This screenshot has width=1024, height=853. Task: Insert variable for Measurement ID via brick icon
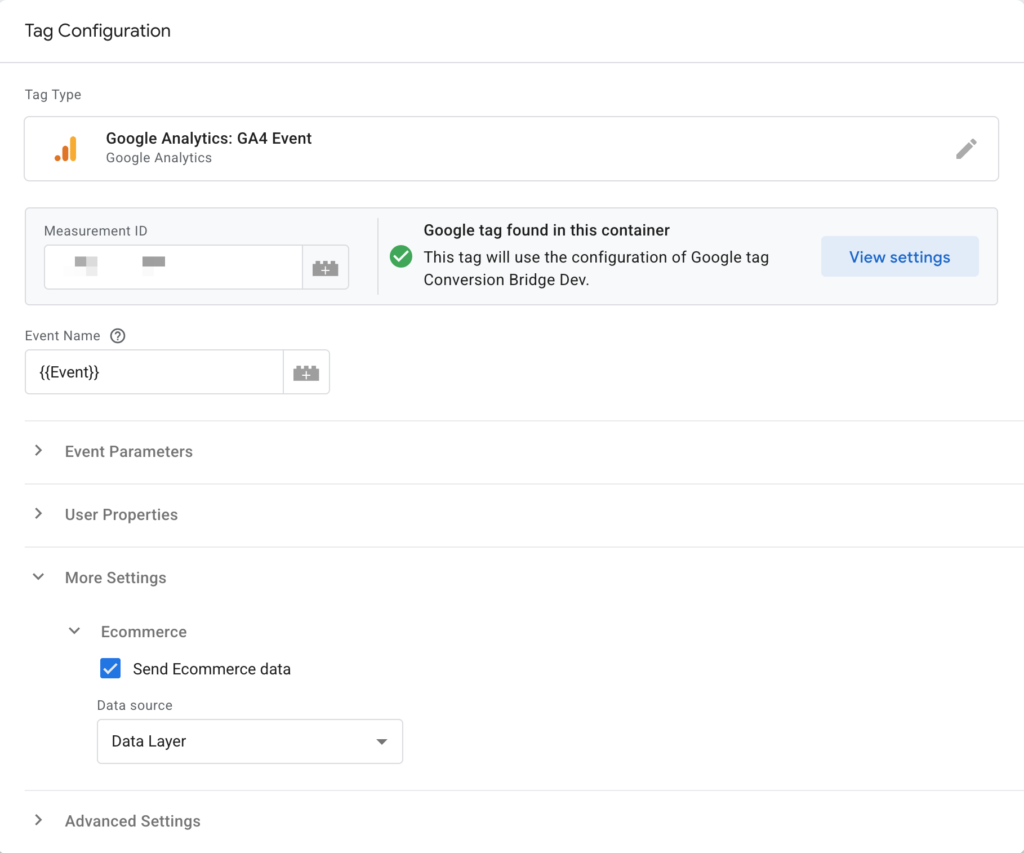click(325, 267)
